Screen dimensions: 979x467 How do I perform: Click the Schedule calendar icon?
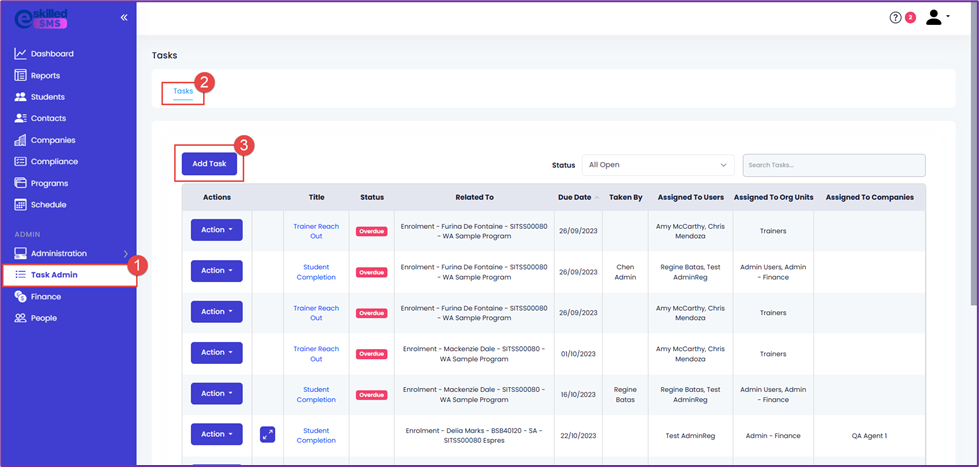click(20, 204)
